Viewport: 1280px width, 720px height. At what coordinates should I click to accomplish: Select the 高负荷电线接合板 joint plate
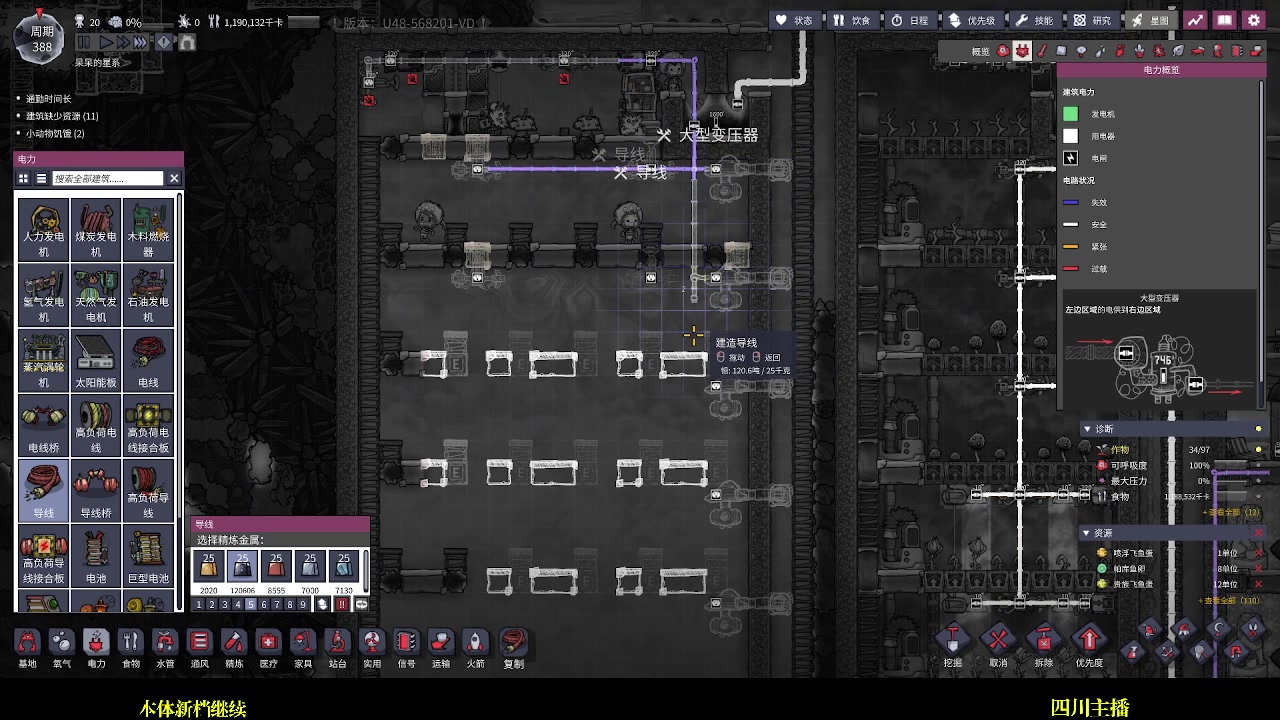point(148,424)
